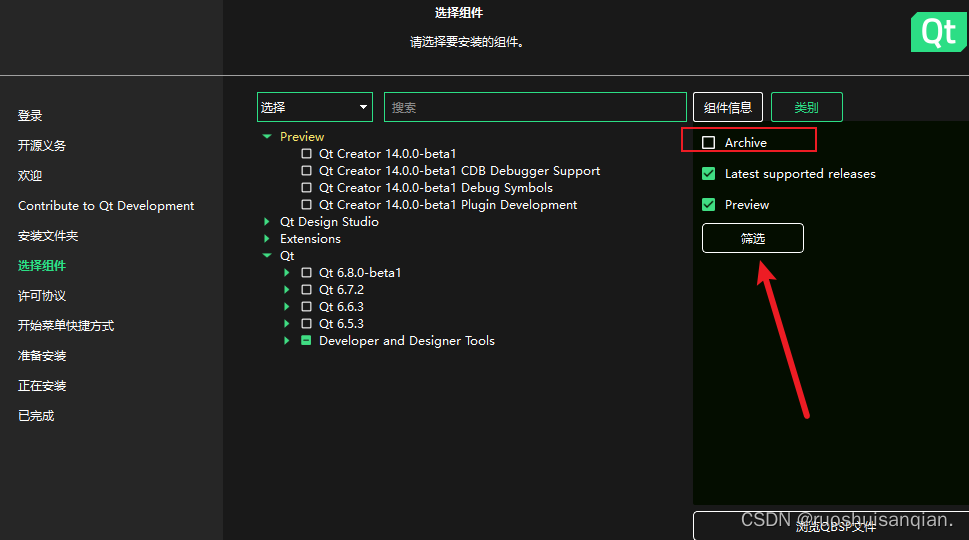Image resolution: width=969 pixels, height=540 pixels.
Task: Check the Qt 6.5.3 checkbox
Action: point(306,323)
